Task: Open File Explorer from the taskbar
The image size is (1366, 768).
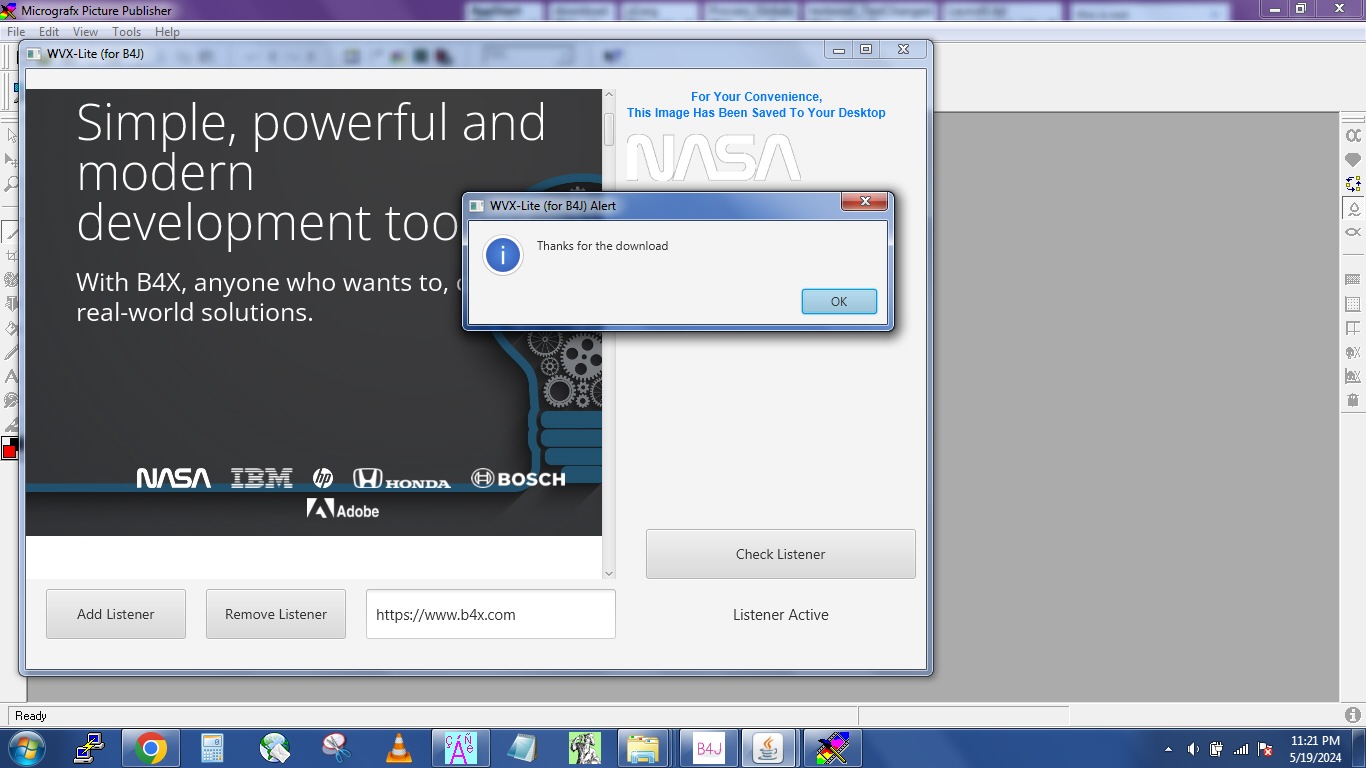Action: coord(642,748)
